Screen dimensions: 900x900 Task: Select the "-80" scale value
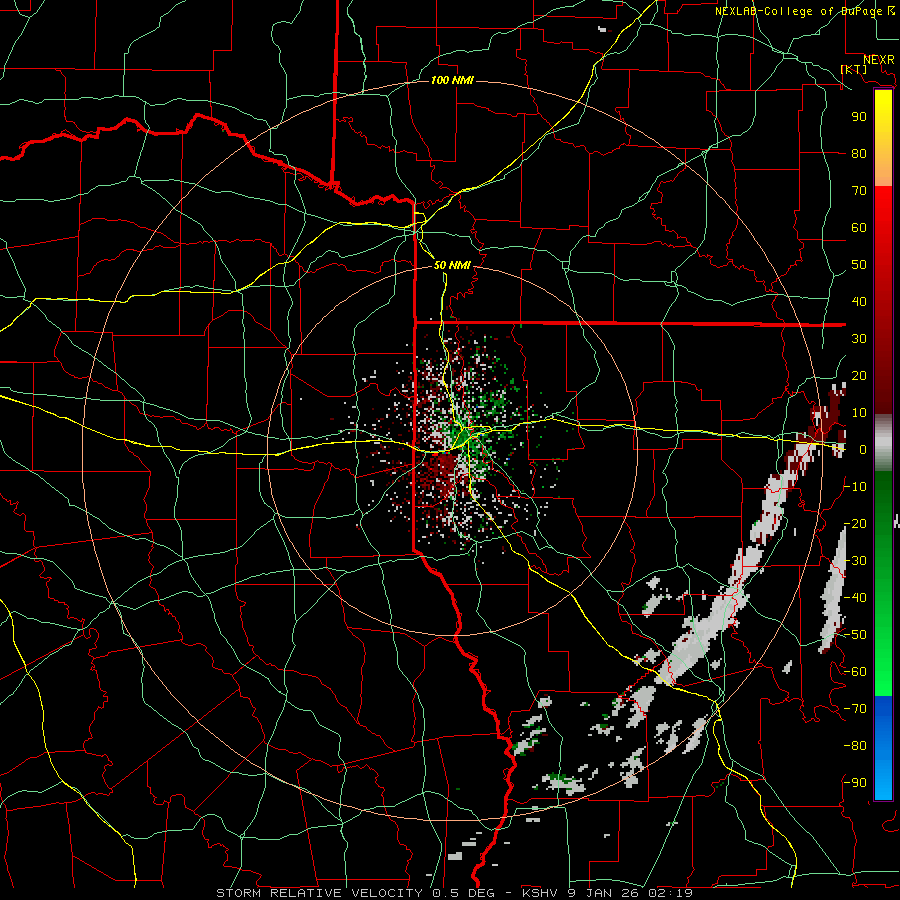point(857,746)
